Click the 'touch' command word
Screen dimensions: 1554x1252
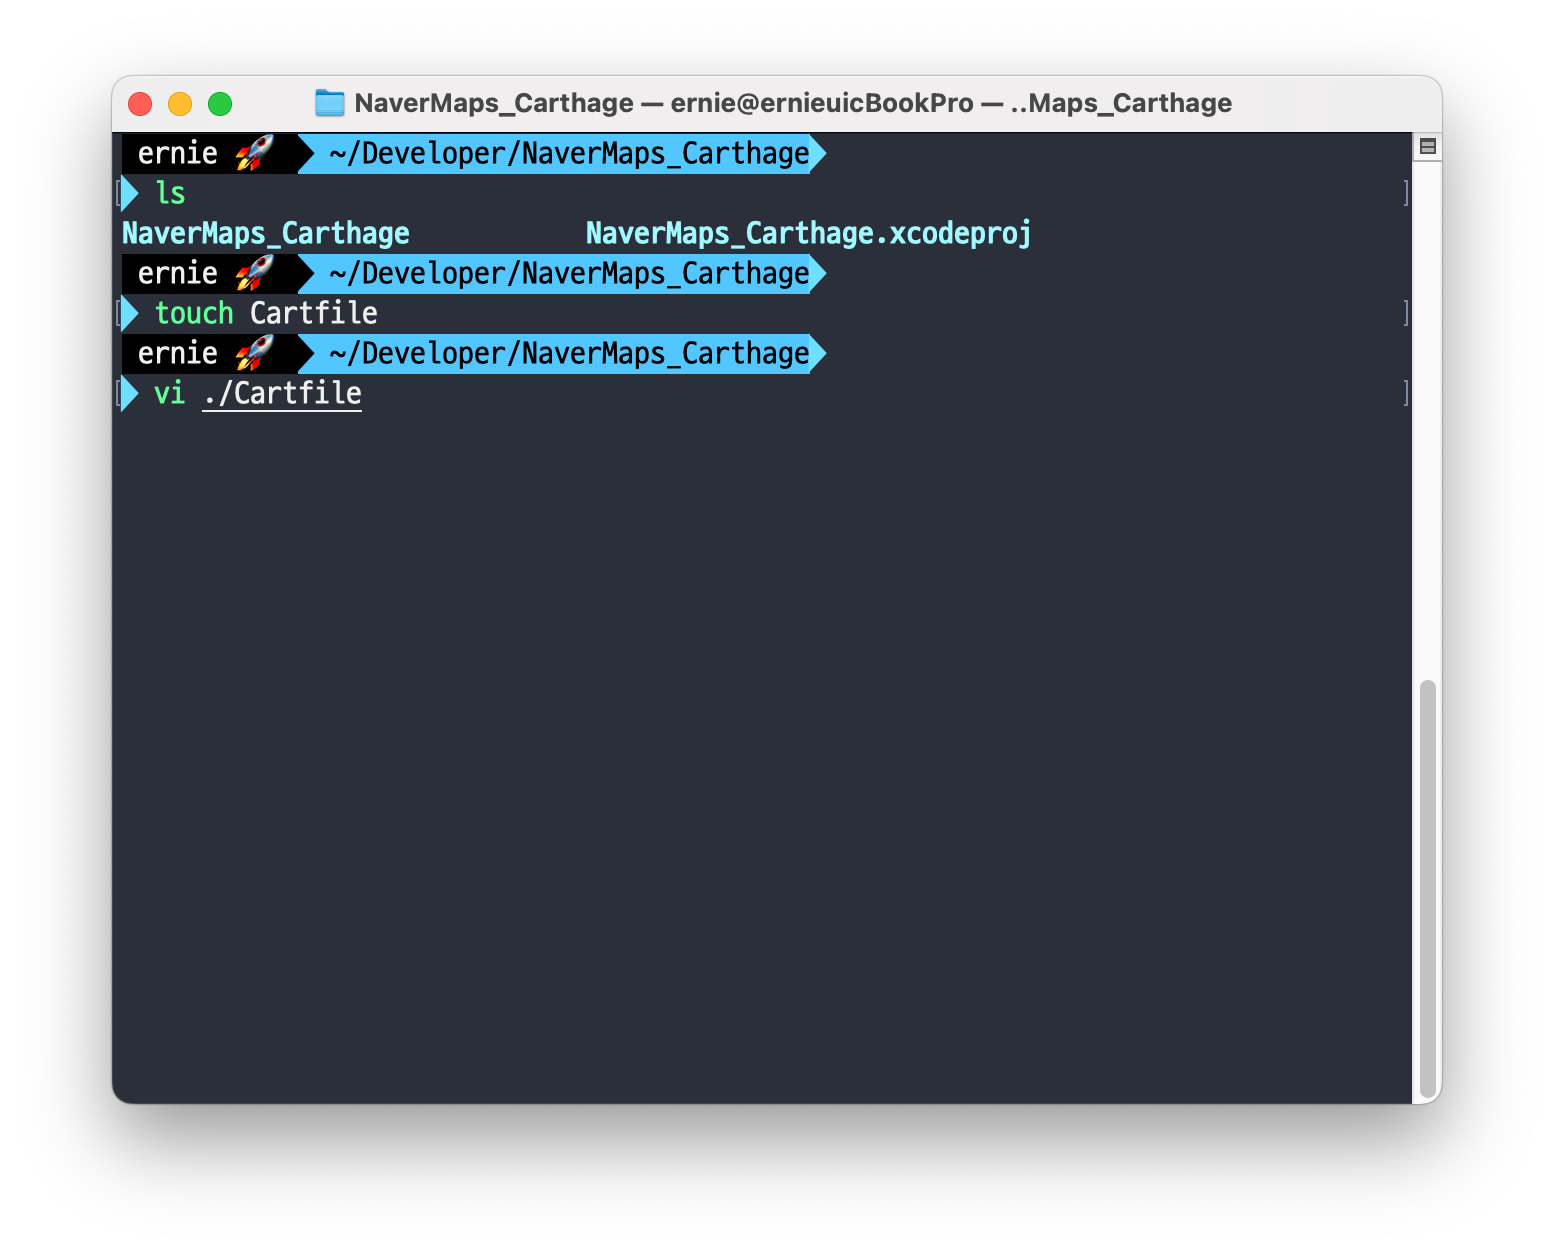194,313
